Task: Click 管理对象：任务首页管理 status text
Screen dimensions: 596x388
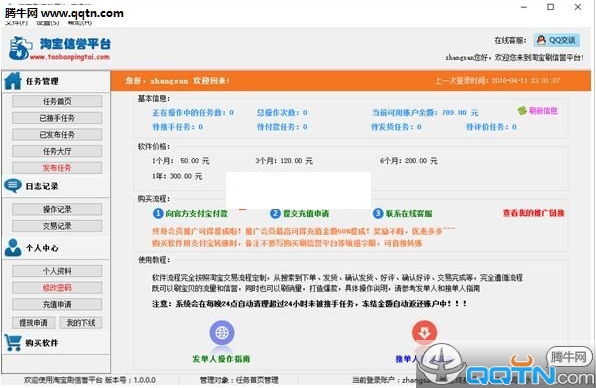Action: point(239,380)
